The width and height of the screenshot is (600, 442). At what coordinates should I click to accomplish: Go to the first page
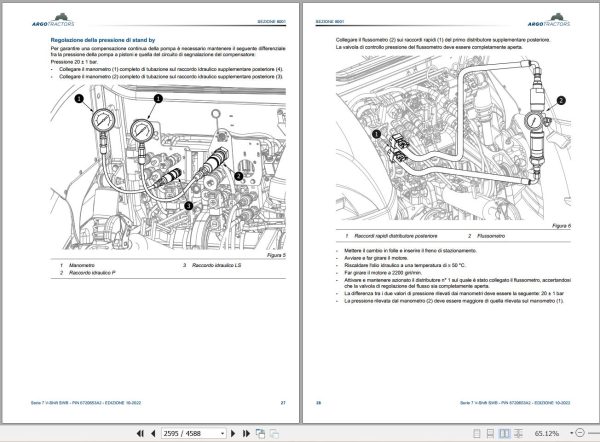[x=140, y=434]
